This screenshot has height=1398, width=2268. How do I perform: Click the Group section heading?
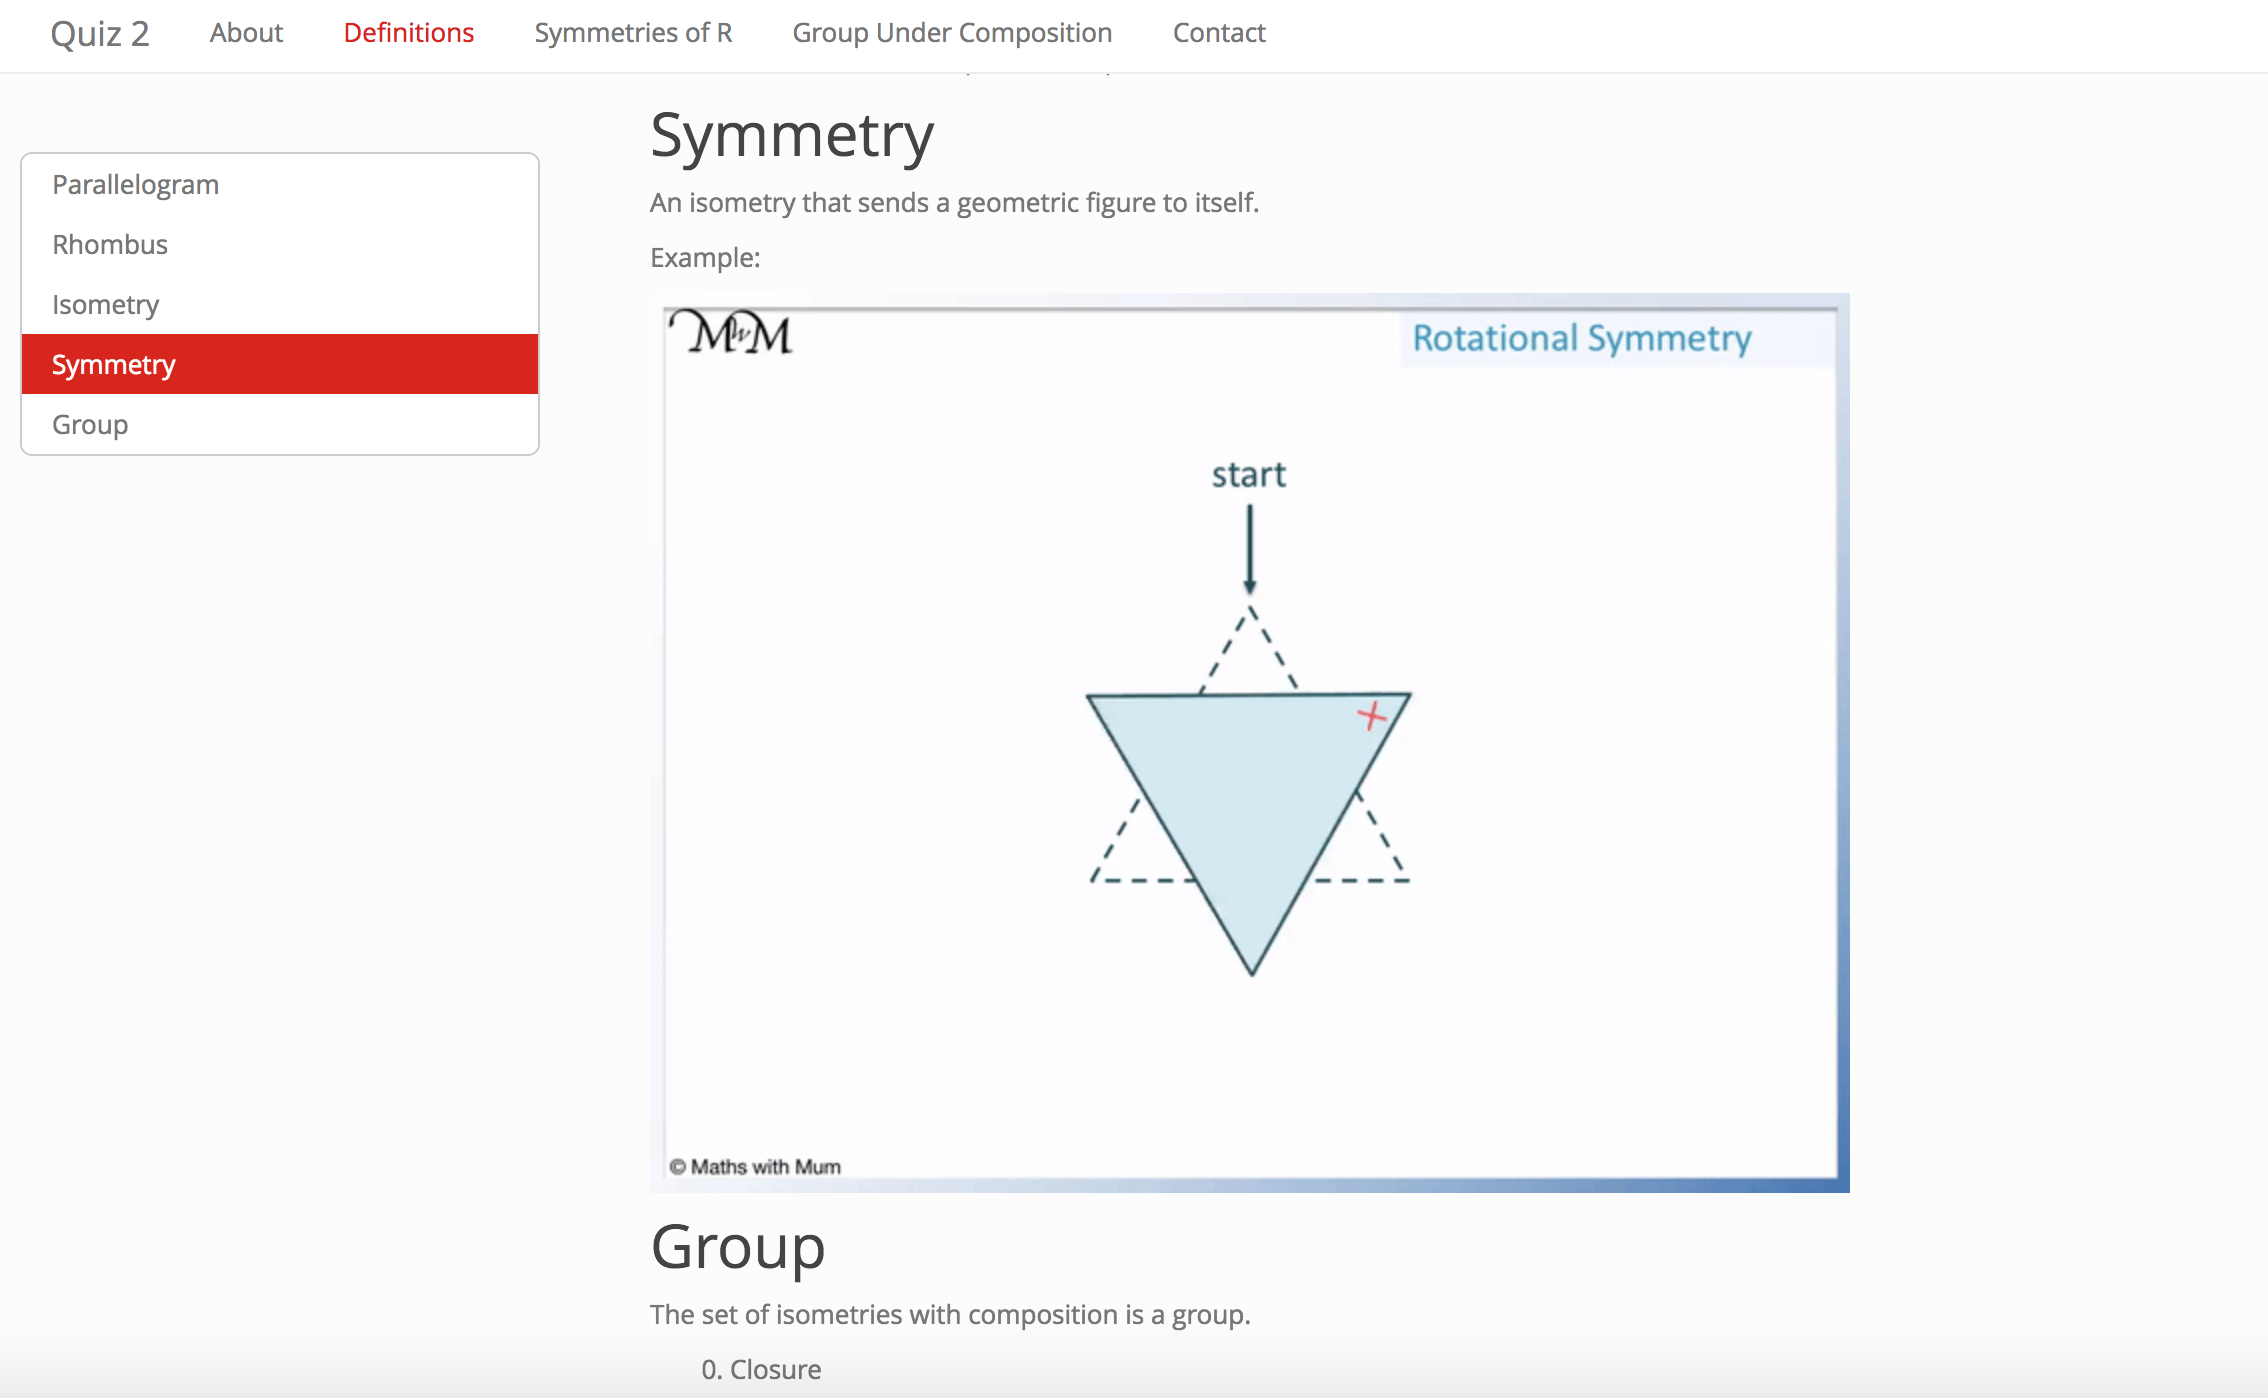[737, 1247]
